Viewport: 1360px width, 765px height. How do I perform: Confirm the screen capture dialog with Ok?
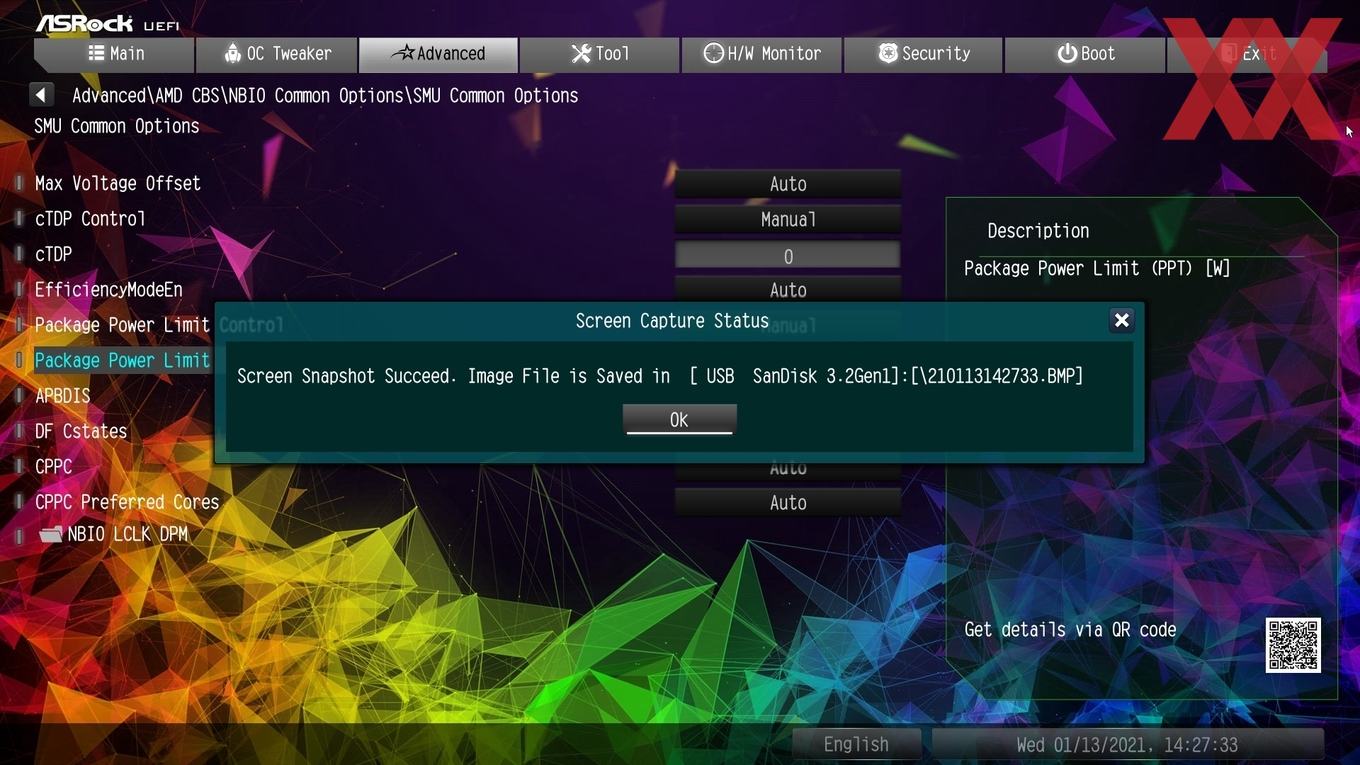click(679, 419)
